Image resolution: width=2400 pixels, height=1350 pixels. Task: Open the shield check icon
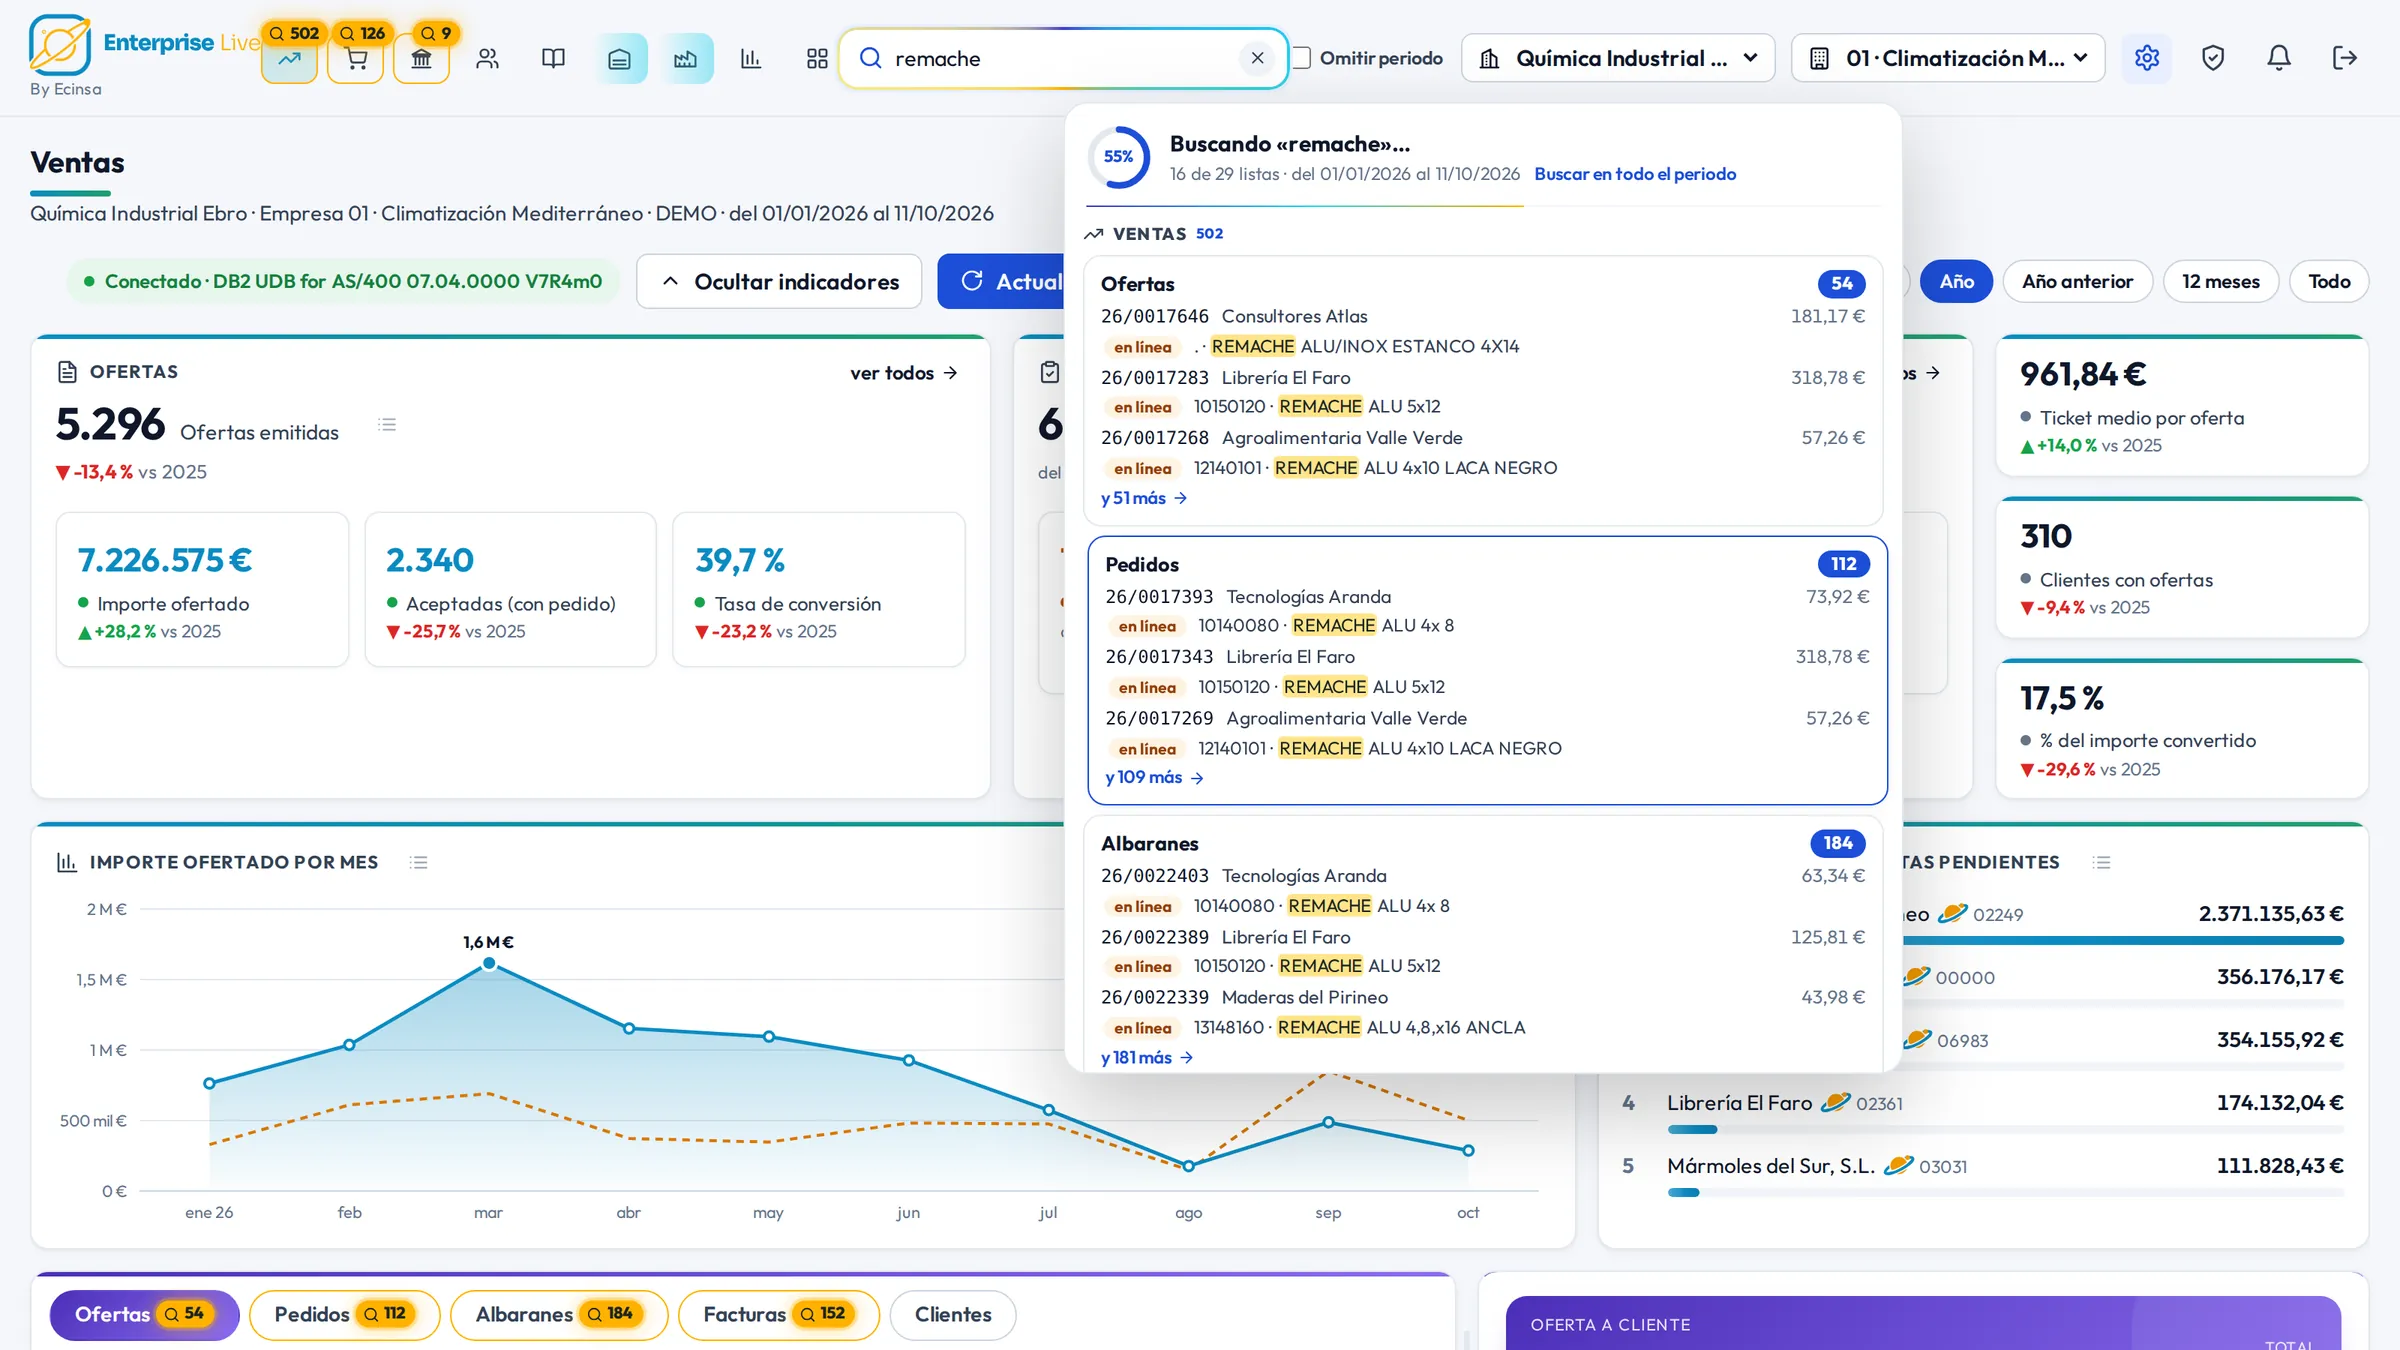[2213, 58]
